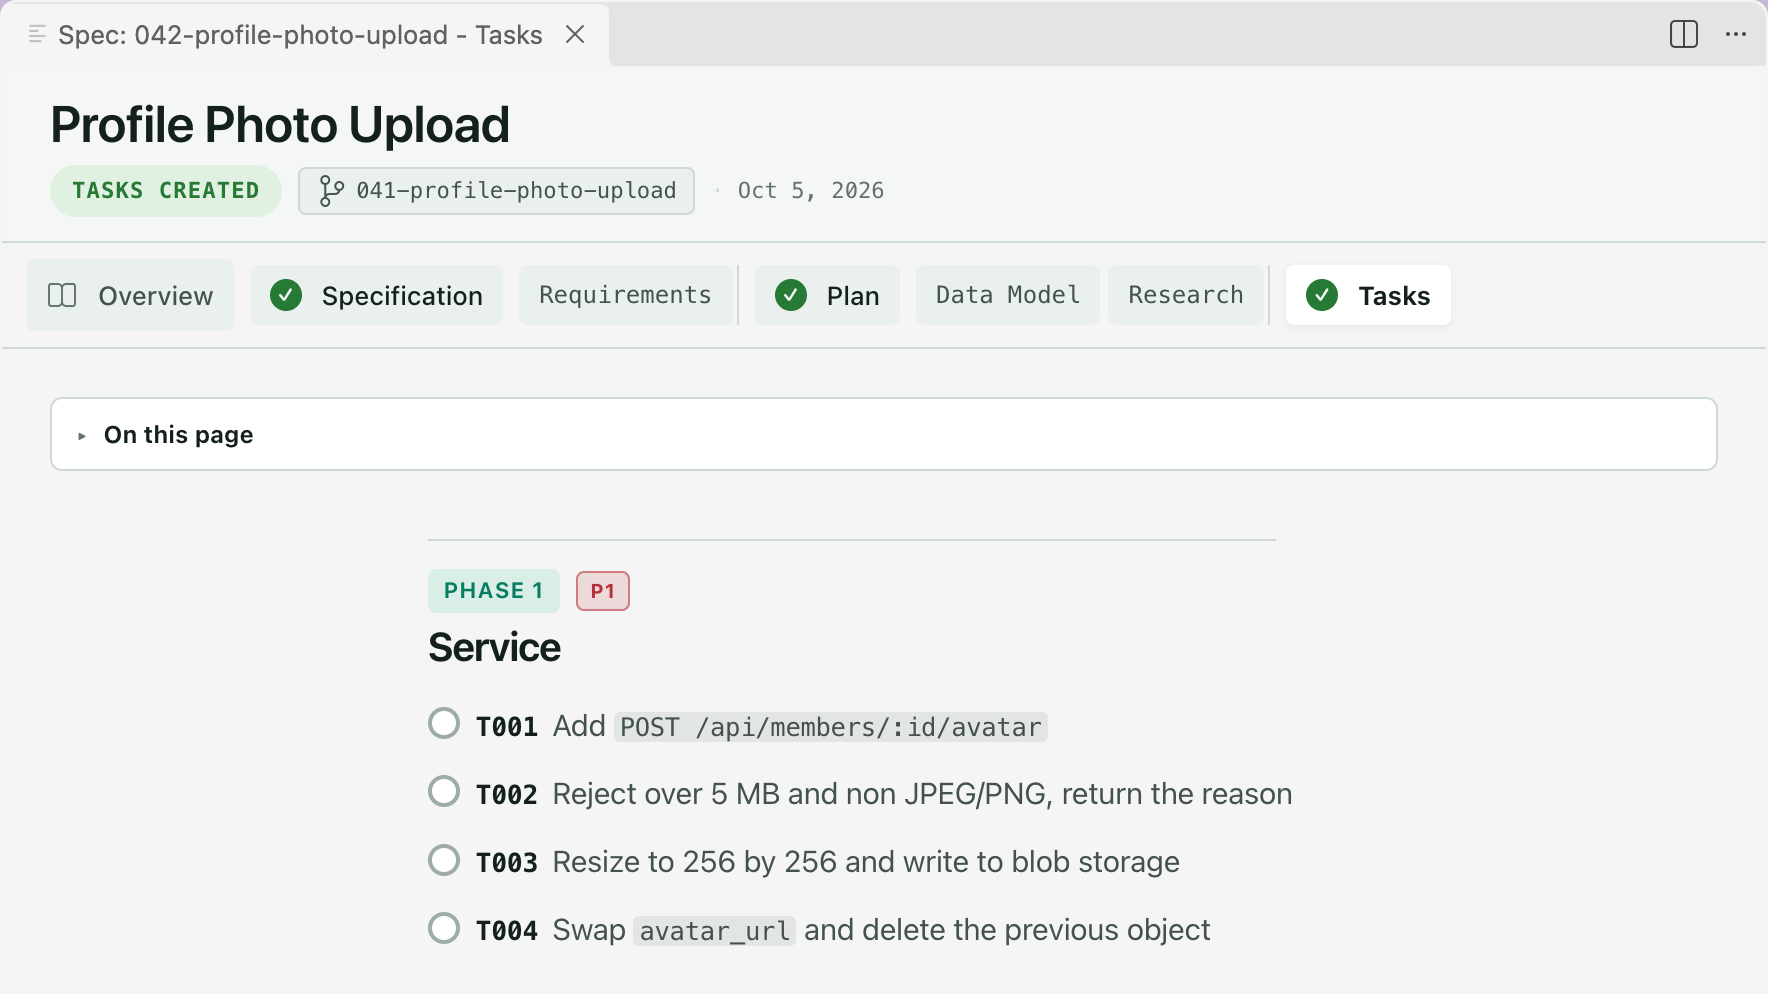This screenshot has width=1768, height=994.
Task: Close the Spec 042-profile-photo-upload tab
Action: (x=575, y=34)
